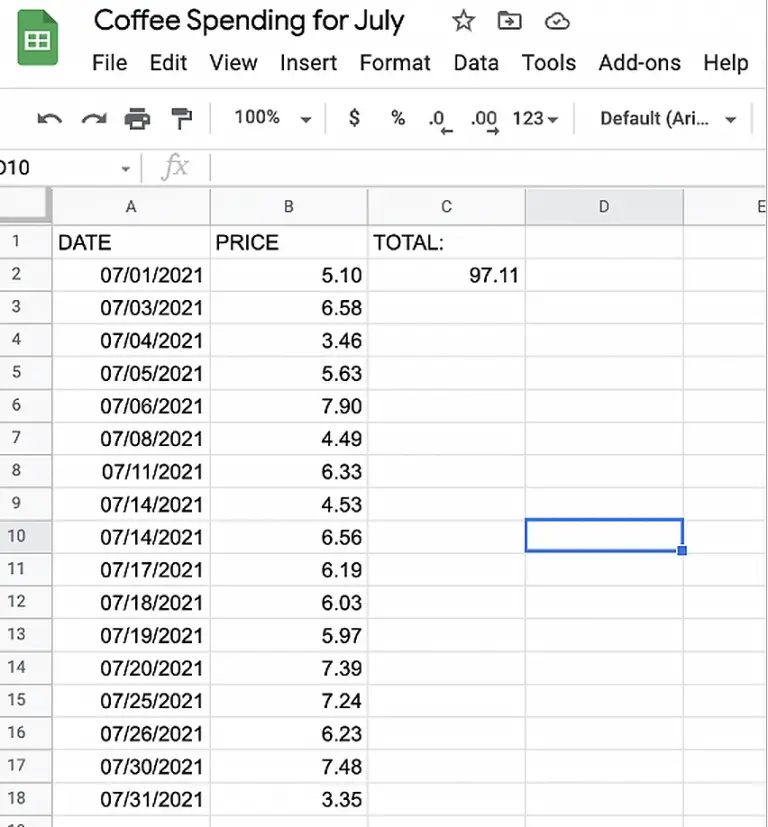Click the Google Sheets logo
Screen dimensions: 768x827
coord(36,38)
